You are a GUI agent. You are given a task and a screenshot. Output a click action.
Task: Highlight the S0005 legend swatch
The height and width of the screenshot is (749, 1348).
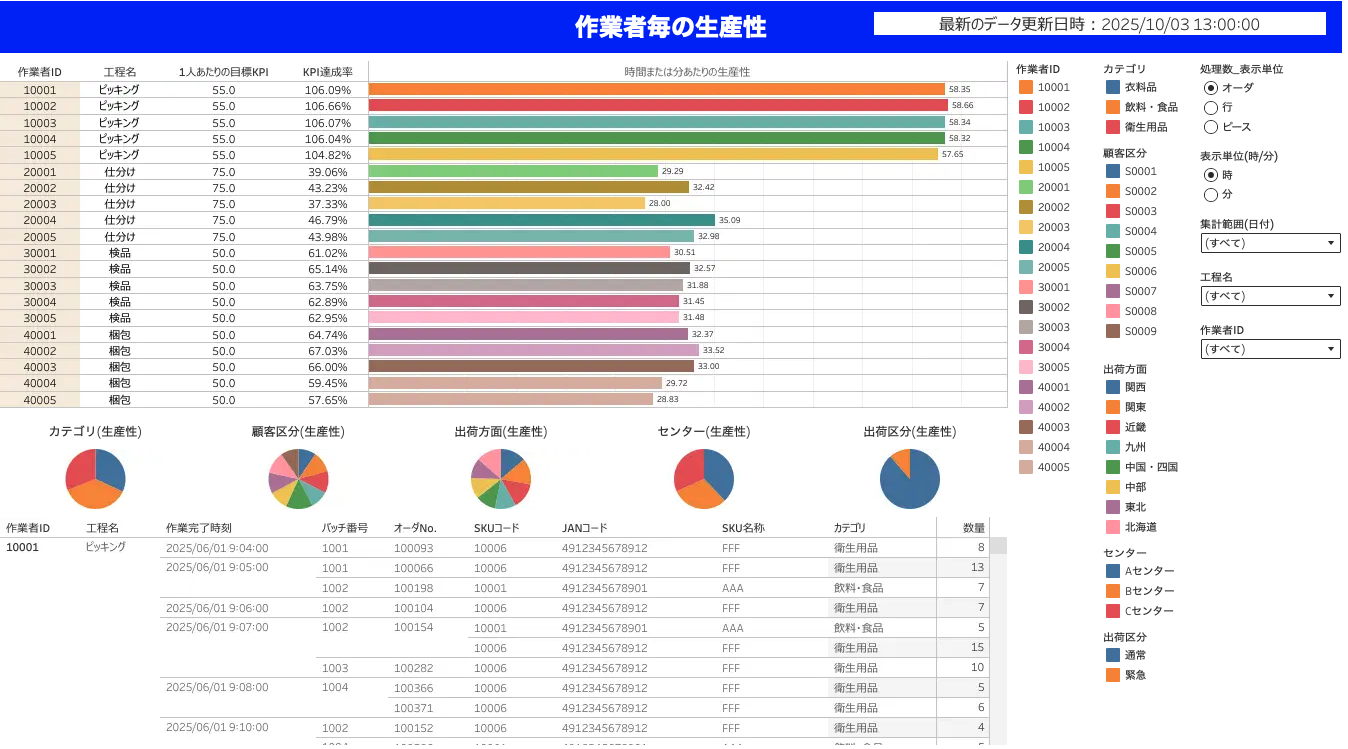(x=1113, y=251)
